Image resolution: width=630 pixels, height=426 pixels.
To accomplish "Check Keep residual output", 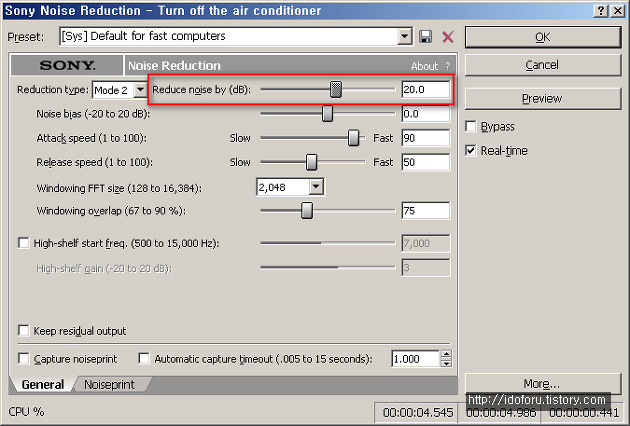I will [x=24, y=331].
